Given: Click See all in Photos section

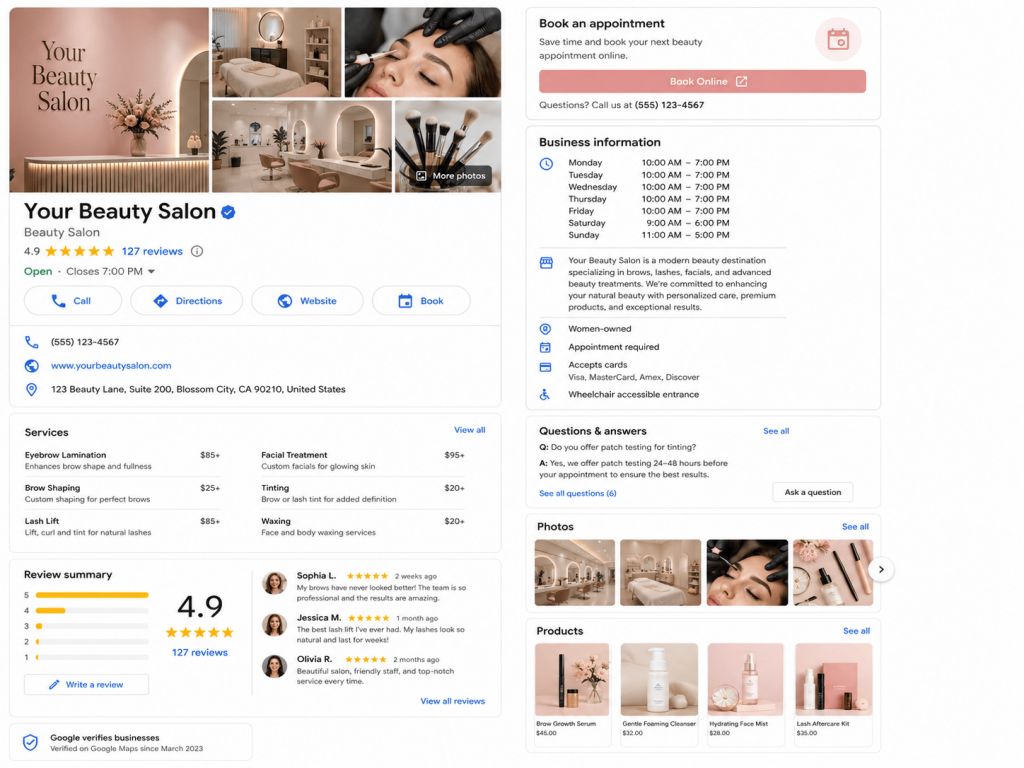Looking at the screenshot, I should click(x=855, y=527).
